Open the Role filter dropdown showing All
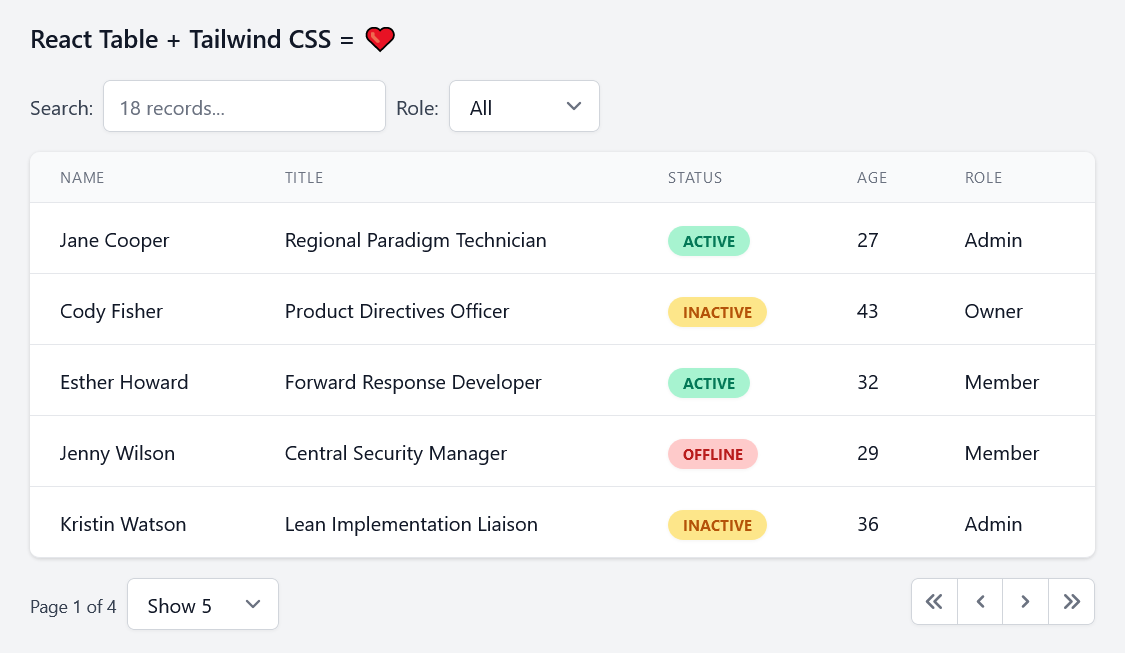 [x=524, y=106]
